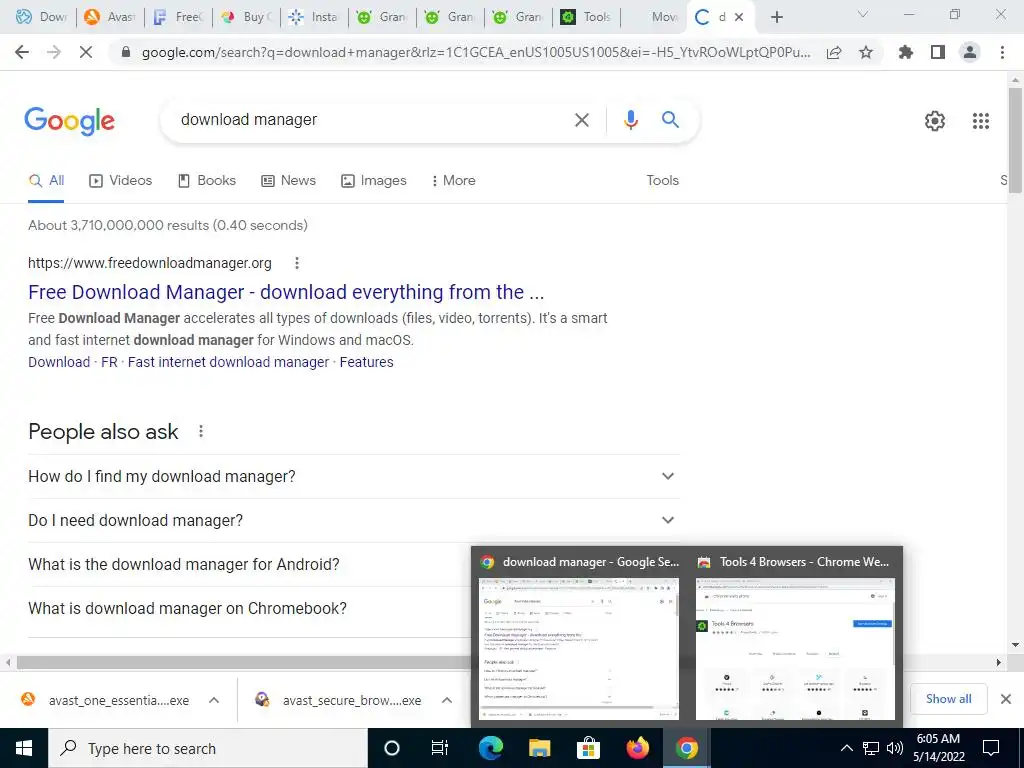Expand 'What is download manager on Chromebook?'
The width and height of the screenshot is (1024, 768).
(x=249, y=608)
